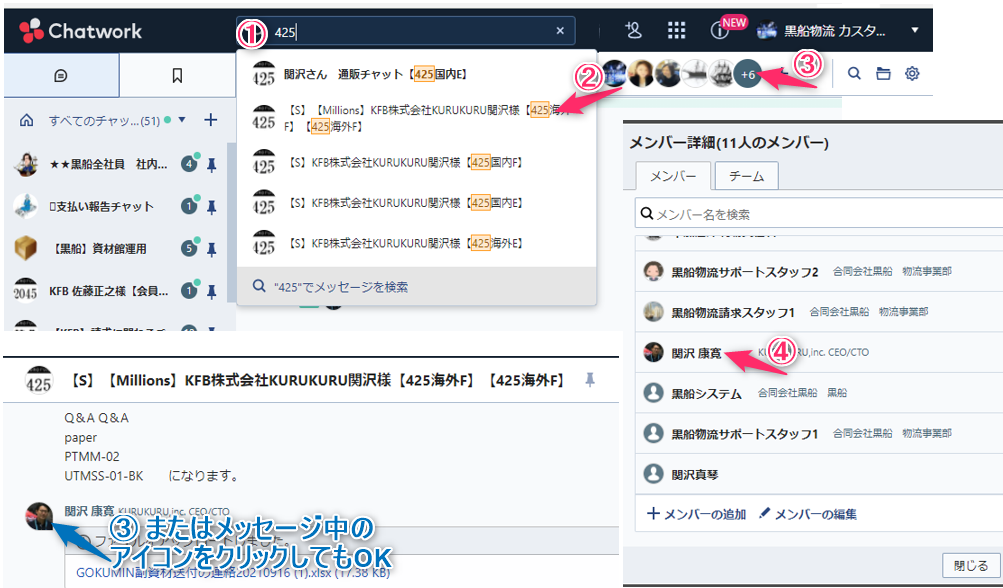Toggle pin on ★★黒船全社員 chat
This screenshot has height=588, width=1003.
(x=212, y=165)
